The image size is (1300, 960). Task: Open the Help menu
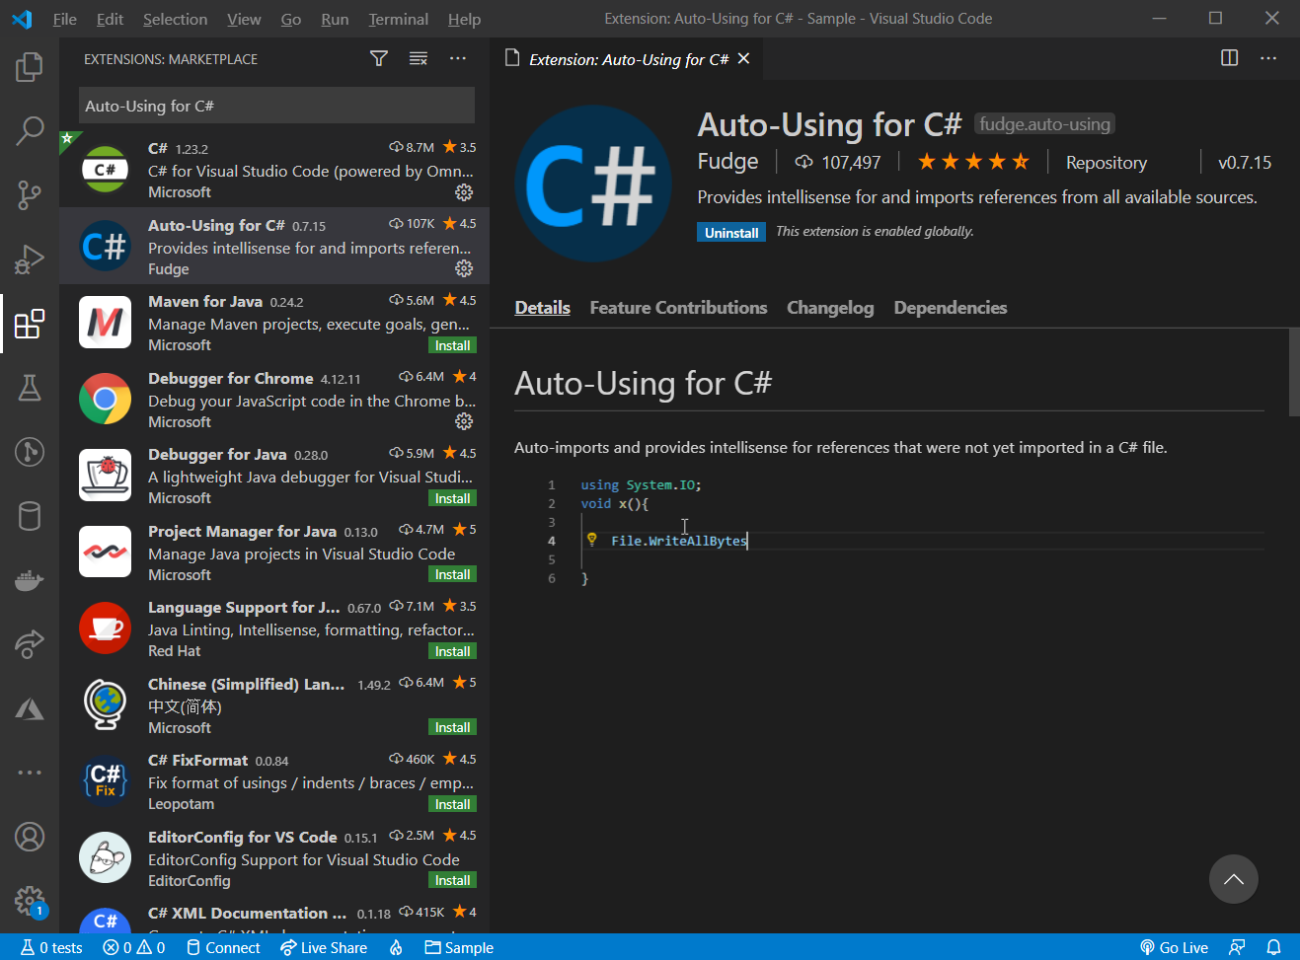pyautogui.click(x=464, y=19)
